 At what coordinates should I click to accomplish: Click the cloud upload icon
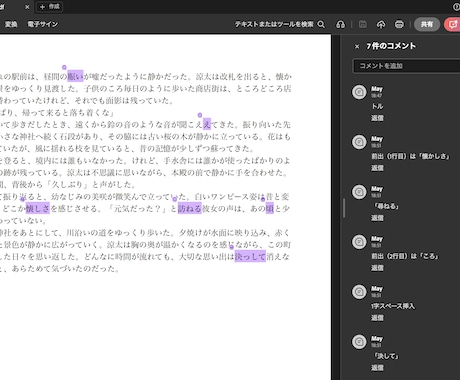(x=381, y=24)
